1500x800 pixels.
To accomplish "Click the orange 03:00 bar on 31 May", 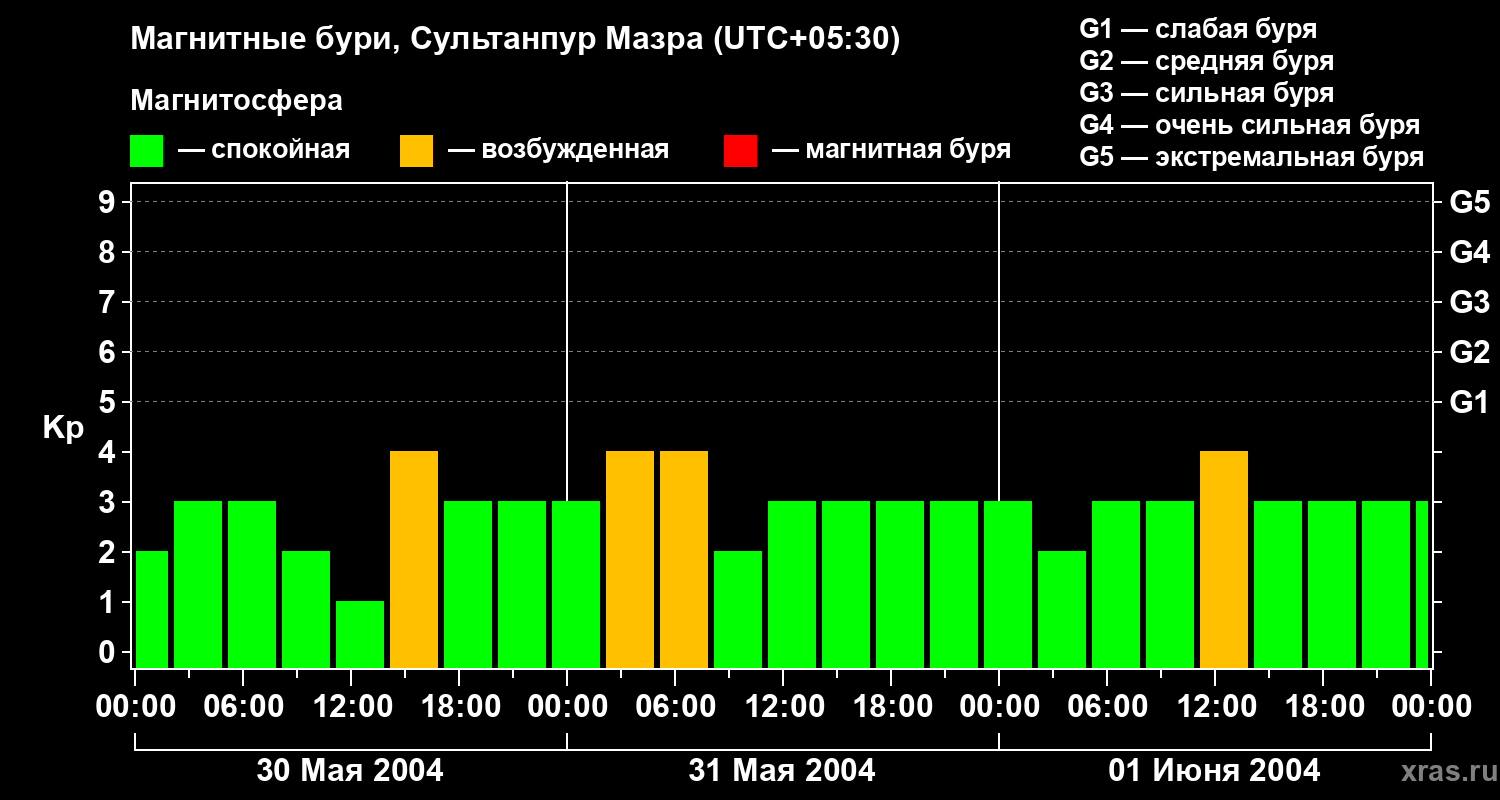I will coord(630,559).
